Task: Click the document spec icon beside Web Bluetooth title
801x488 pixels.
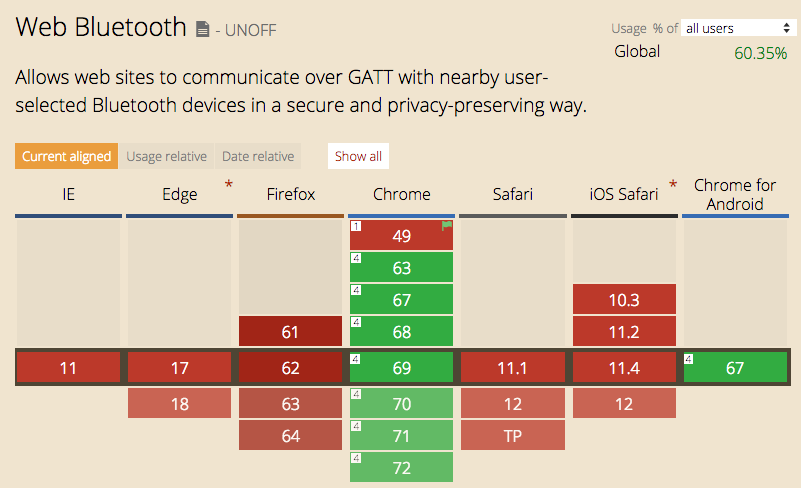Action: [203, 30]
